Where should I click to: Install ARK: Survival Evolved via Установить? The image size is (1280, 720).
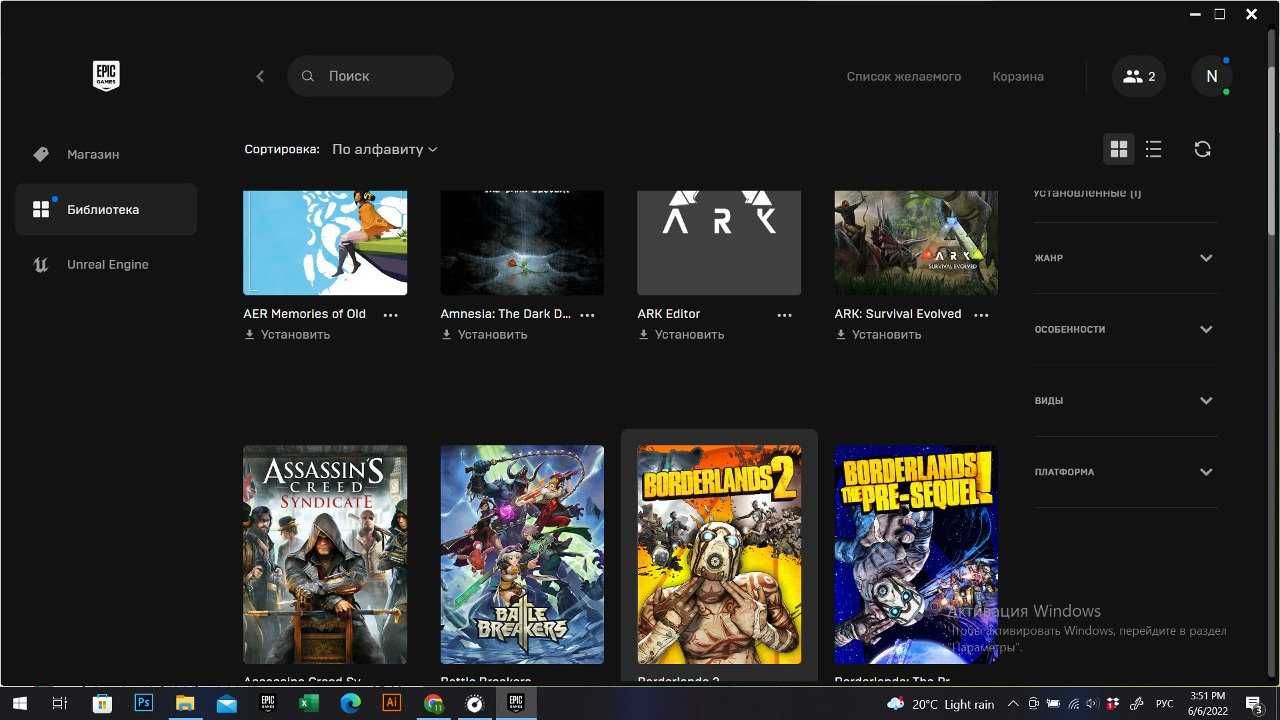[x=878, y=335]
